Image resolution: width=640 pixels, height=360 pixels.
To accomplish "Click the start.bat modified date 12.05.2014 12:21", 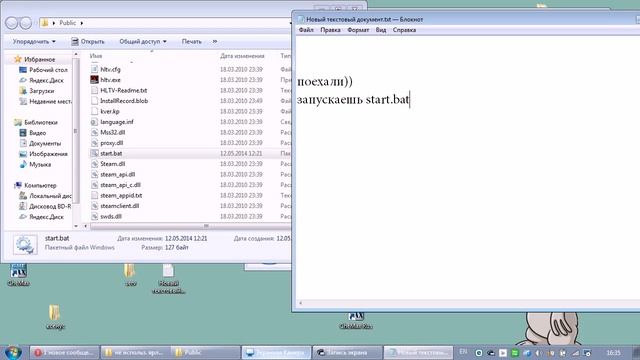I will (x=241, y=153).
